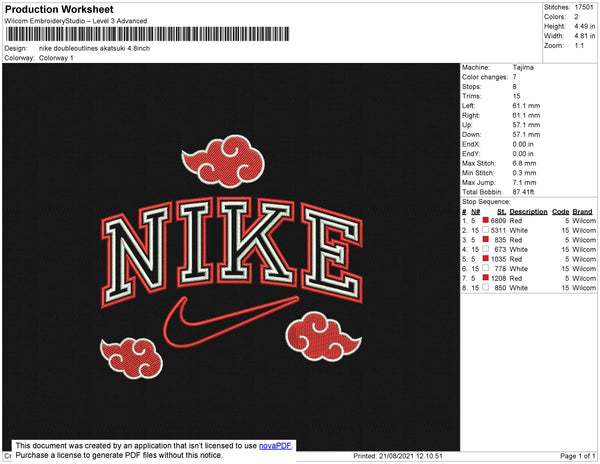Click the EndY label

pos(471,154)
